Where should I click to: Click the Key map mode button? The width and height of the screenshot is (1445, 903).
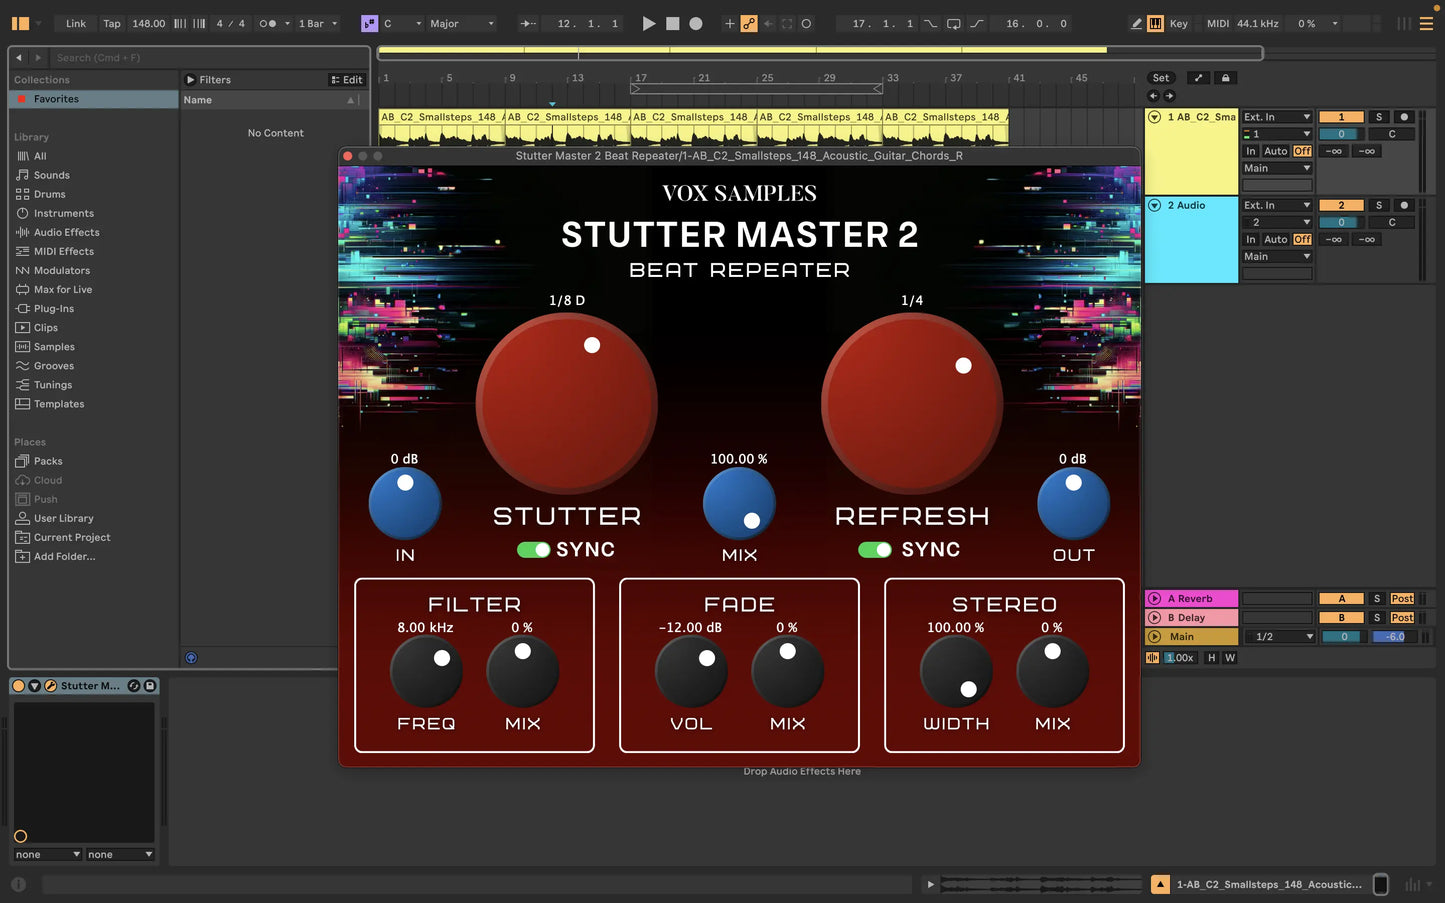pyautogui.click(x=1179, y=23)
